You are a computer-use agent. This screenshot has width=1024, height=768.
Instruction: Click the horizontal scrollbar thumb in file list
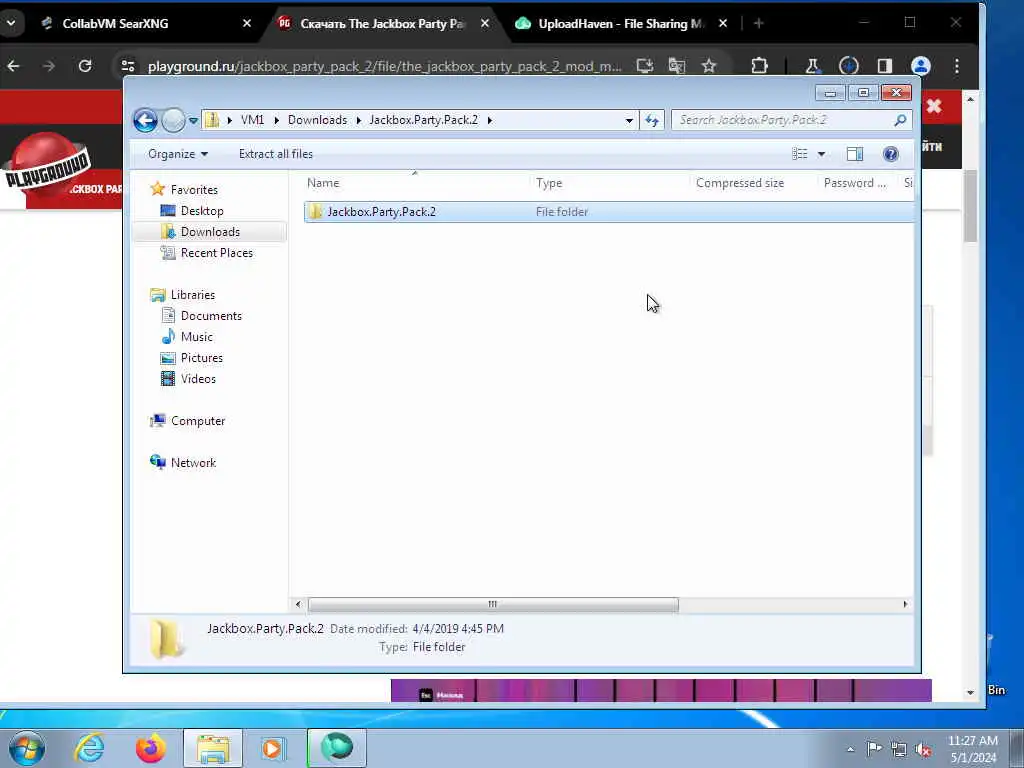point(493,605)
